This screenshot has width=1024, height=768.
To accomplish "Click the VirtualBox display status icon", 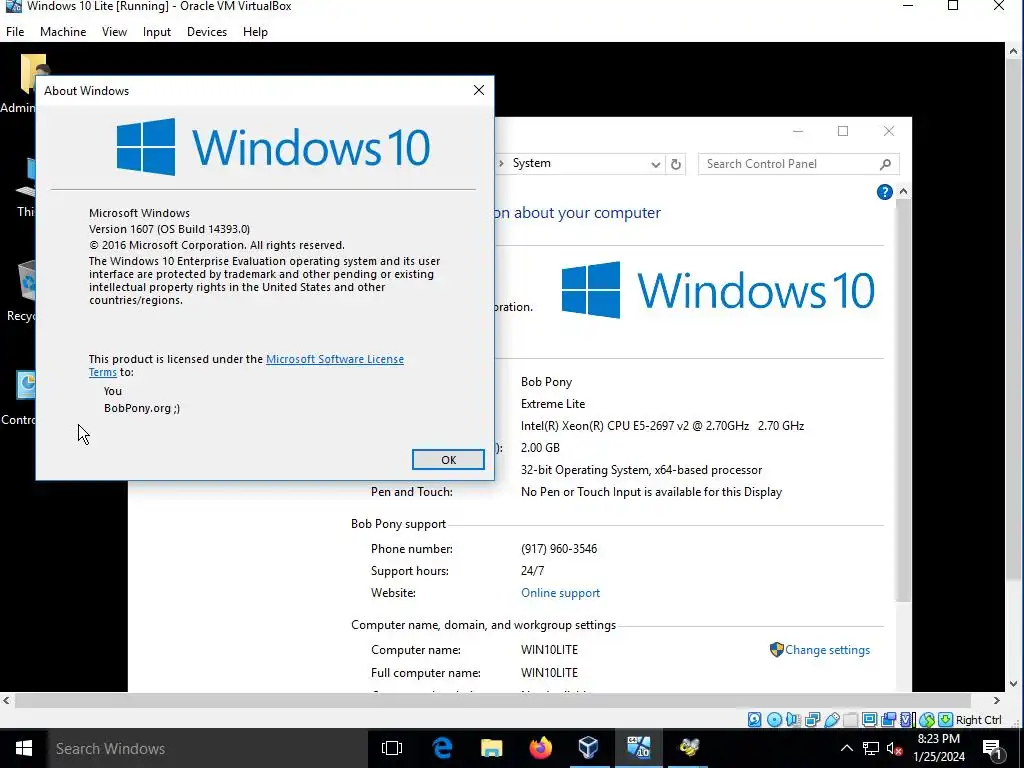I will point(869,720).
